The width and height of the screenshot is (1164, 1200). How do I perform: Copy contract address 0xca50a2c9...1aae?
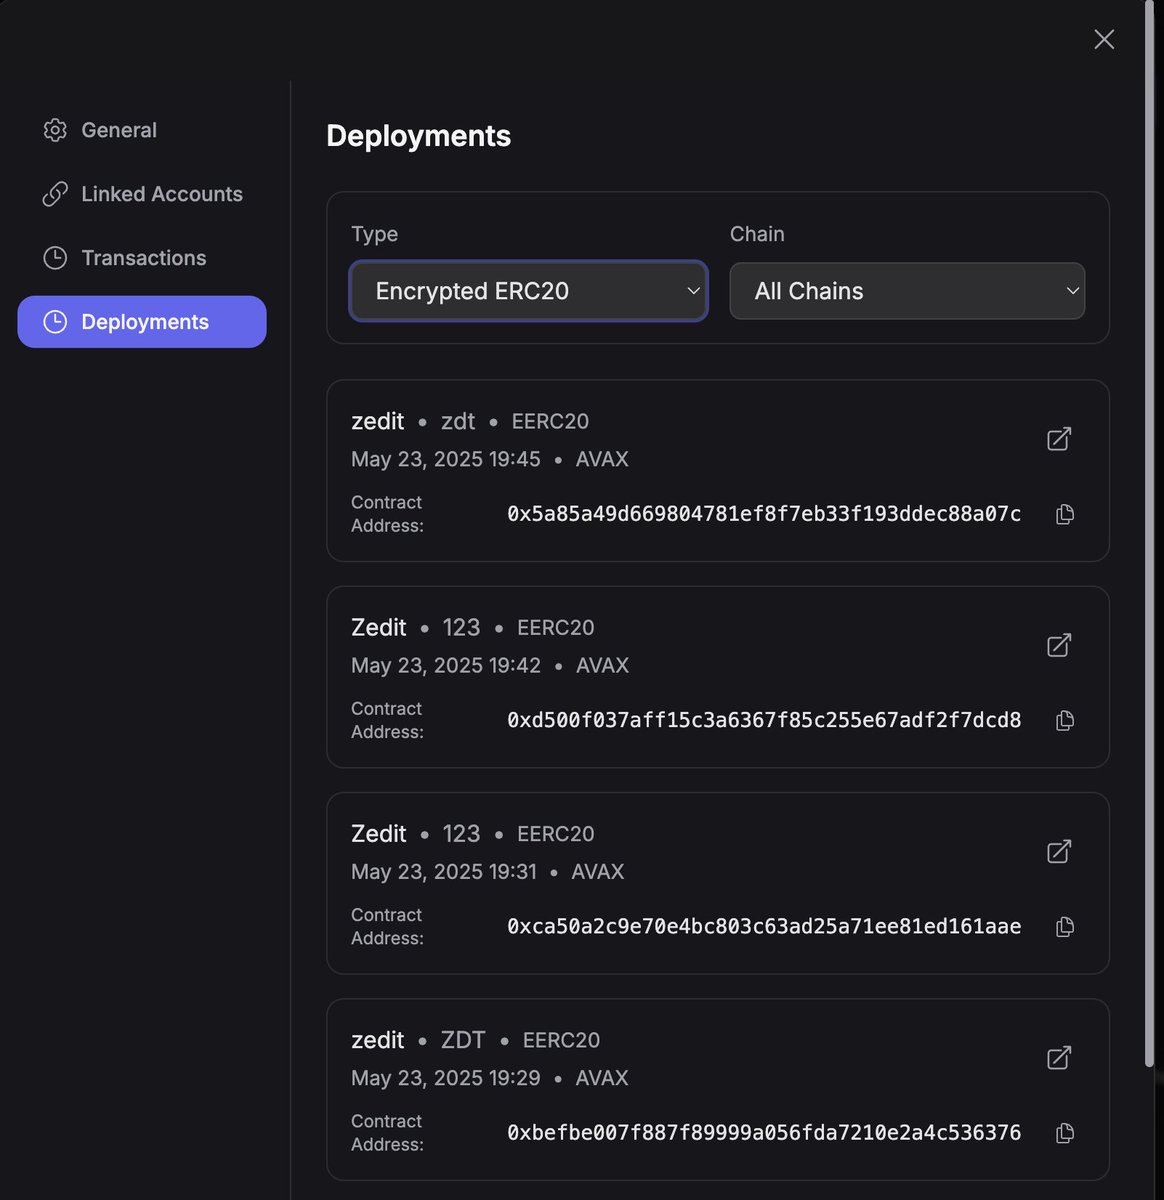tap(1065, 927)
